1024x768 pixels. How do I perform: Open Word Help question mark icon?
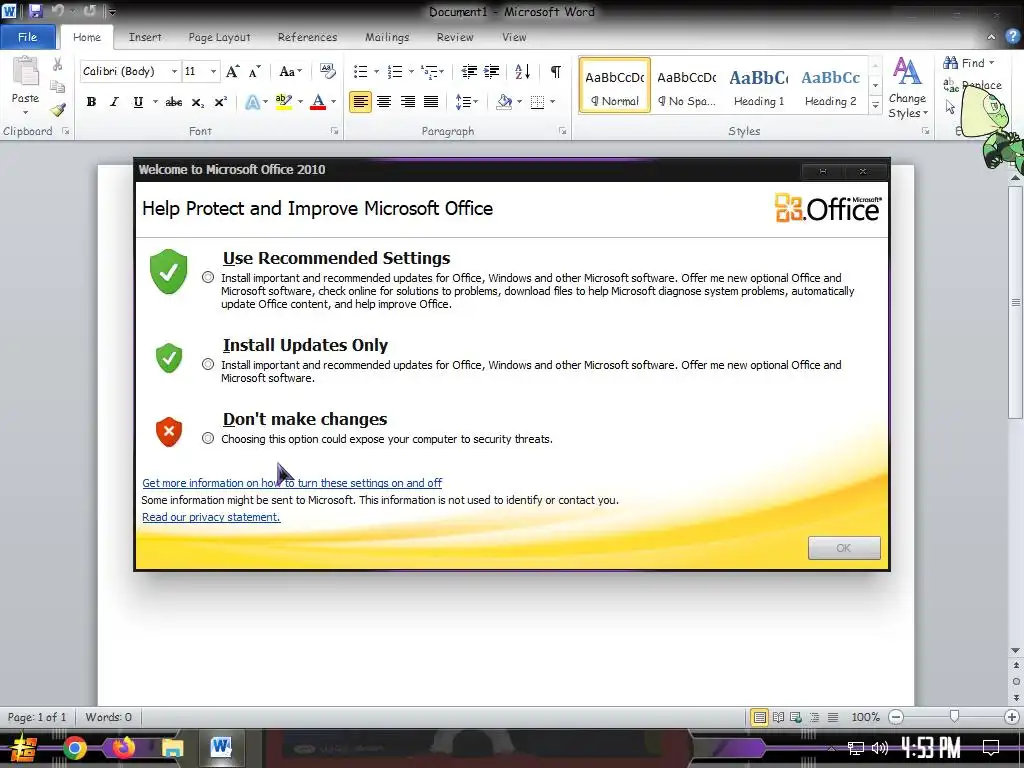(1012, 37)
